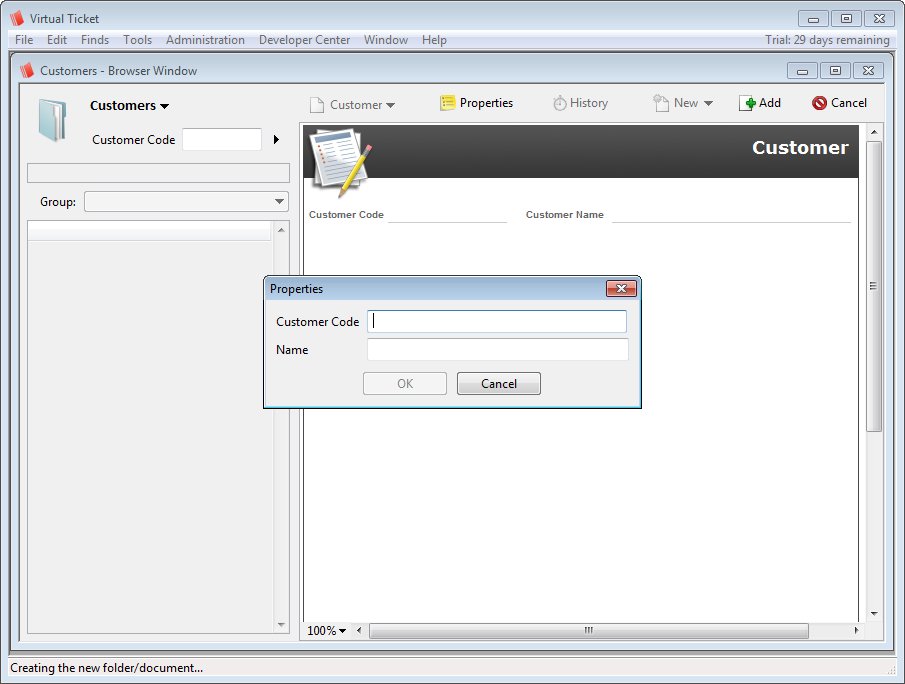Click the red Cancel icon in toolbar

(x=819, y=103)
